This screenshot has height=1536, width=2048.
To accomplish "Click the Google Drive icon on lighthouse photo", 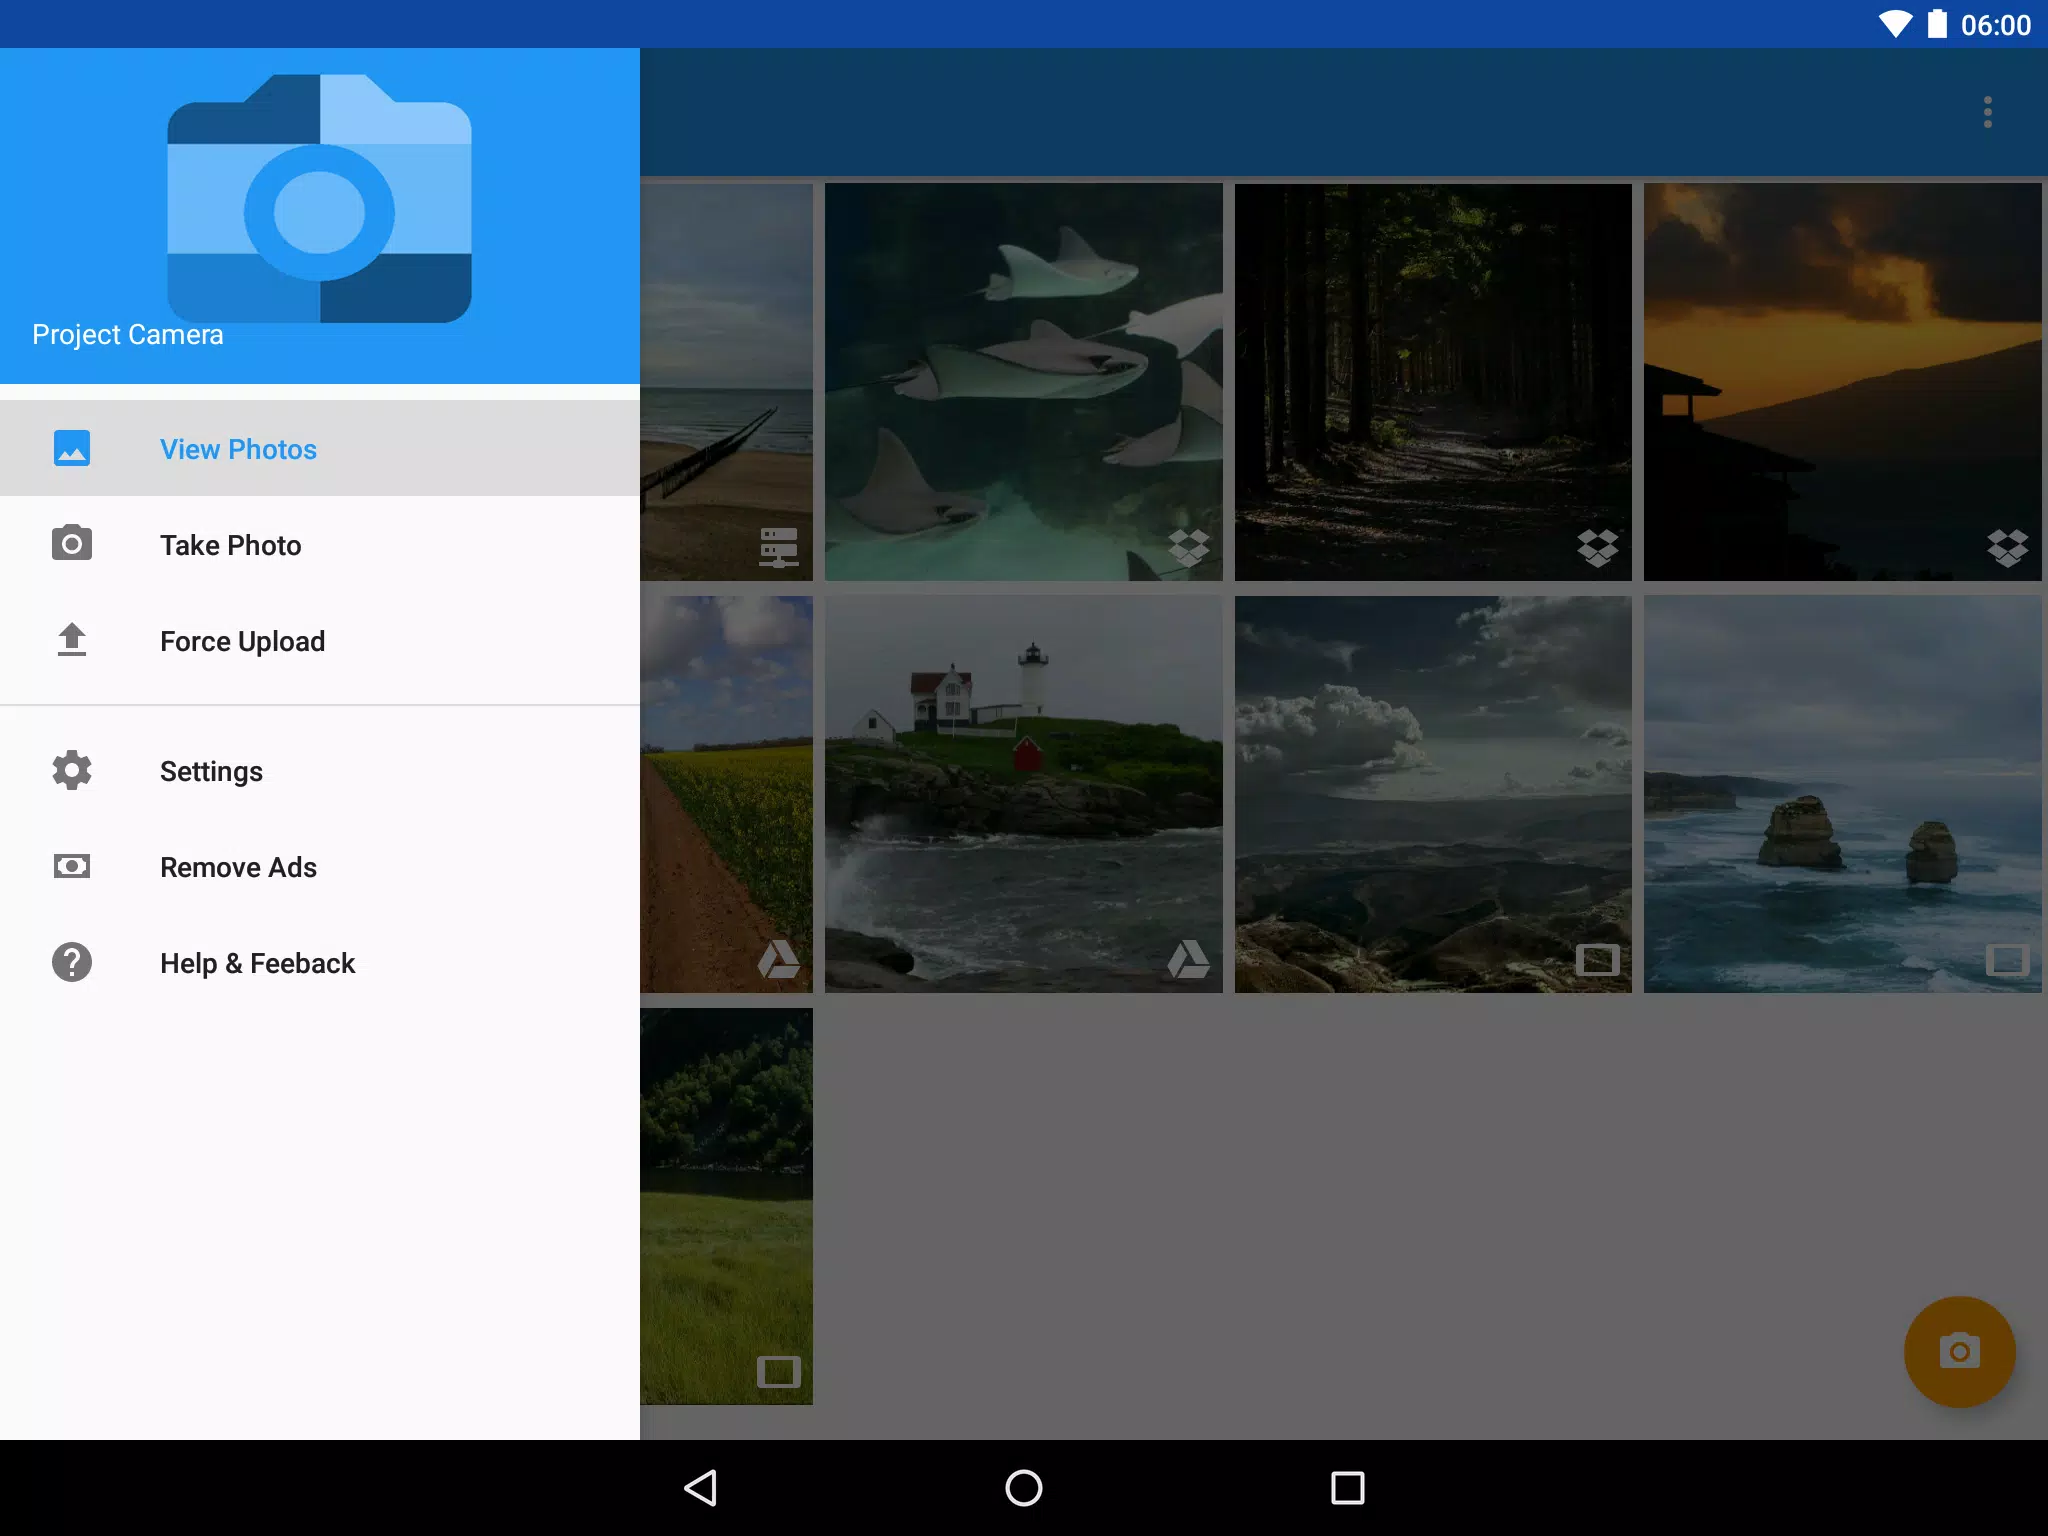I will 1189,960.
